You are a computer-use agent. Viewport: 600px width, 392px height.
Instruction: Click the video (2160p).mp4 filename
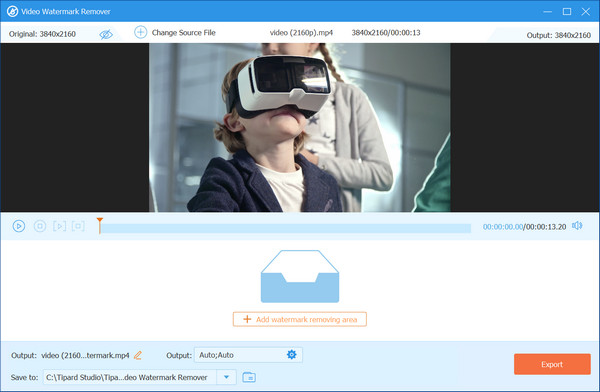[x=301, y=33]
